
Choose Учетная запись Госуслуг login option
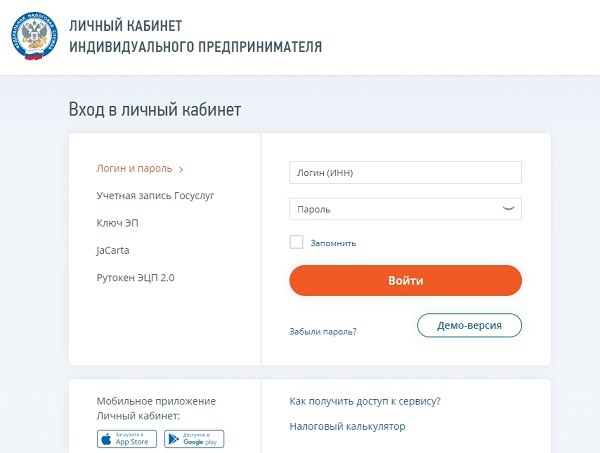pos(155,196)
